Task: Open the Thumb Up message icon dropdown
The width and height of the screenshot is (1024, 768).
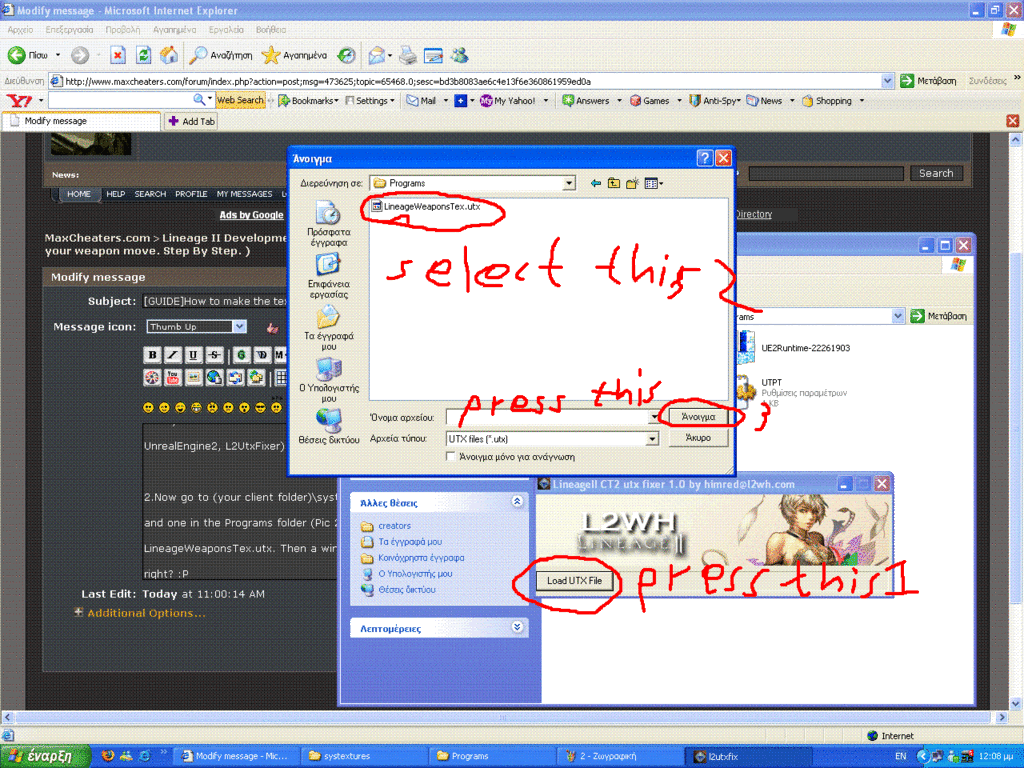Action: click(x=239, y=326)
